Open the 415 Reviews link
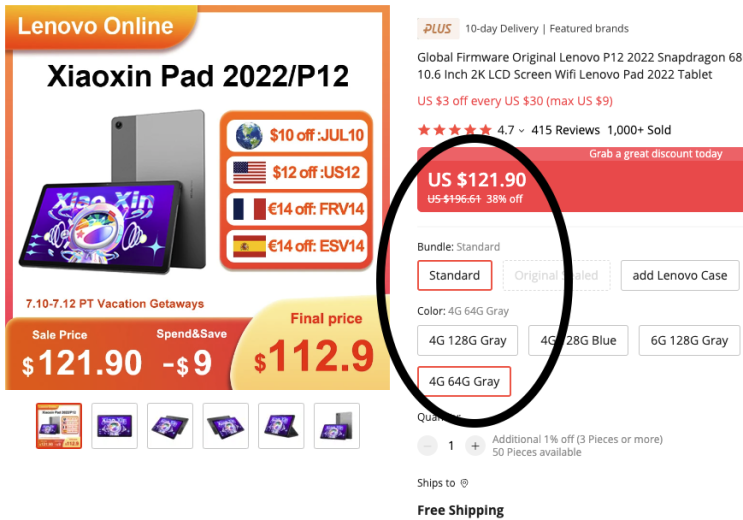Viewport: 743px width, 520px height. tap(565, 130)
